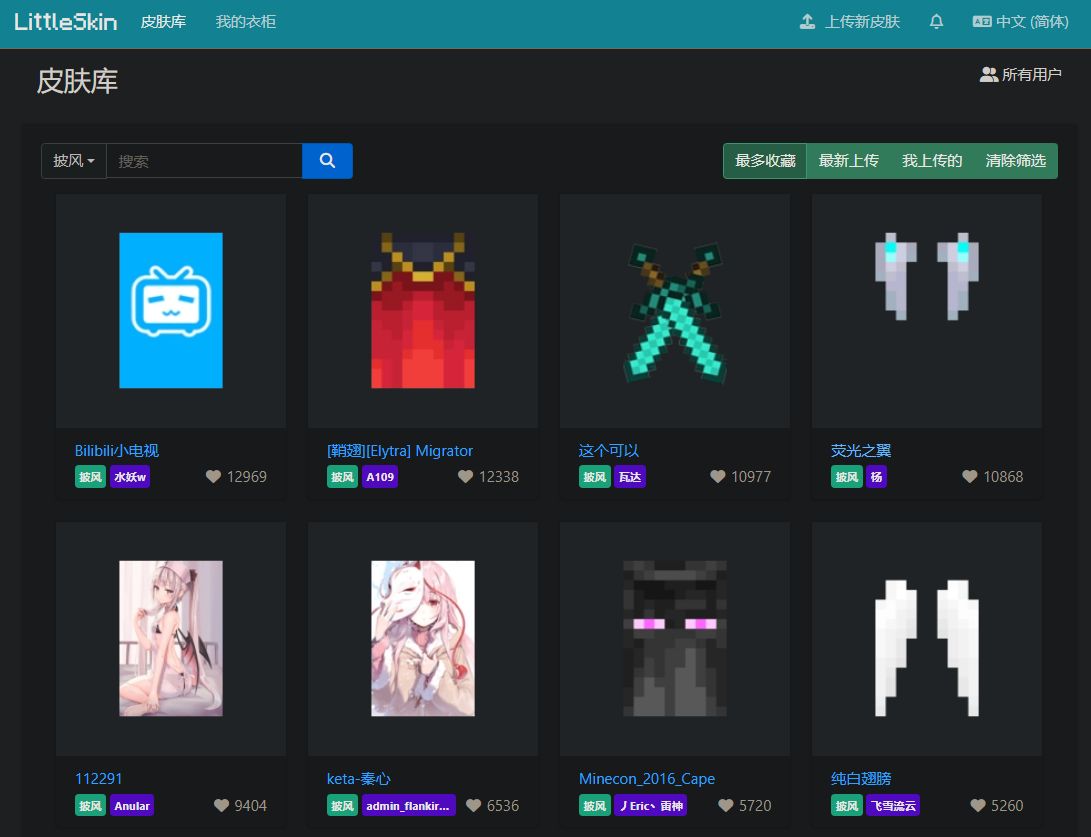The height and width of the screenshot is (837, 1091).
Task: Click heart icon on 荧光之翼 cape
Action: click(x=969, y=477)
